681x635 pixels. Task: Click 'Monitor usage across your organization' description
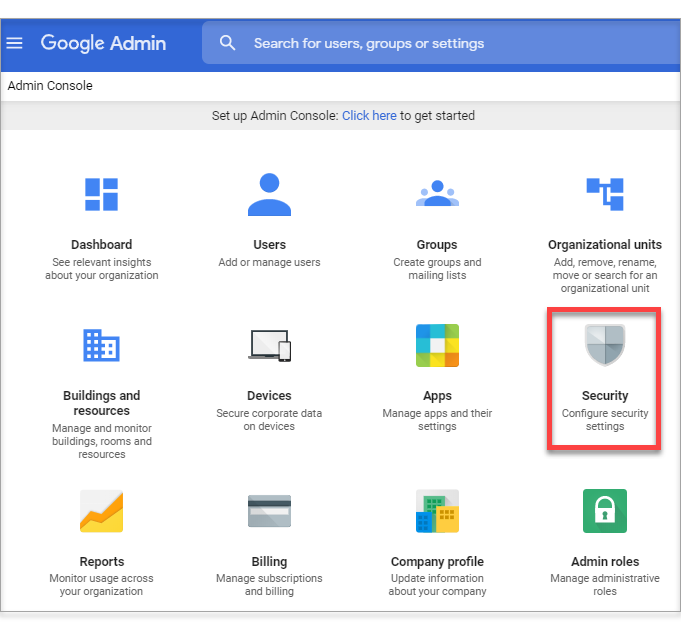[x=101, y=585]
